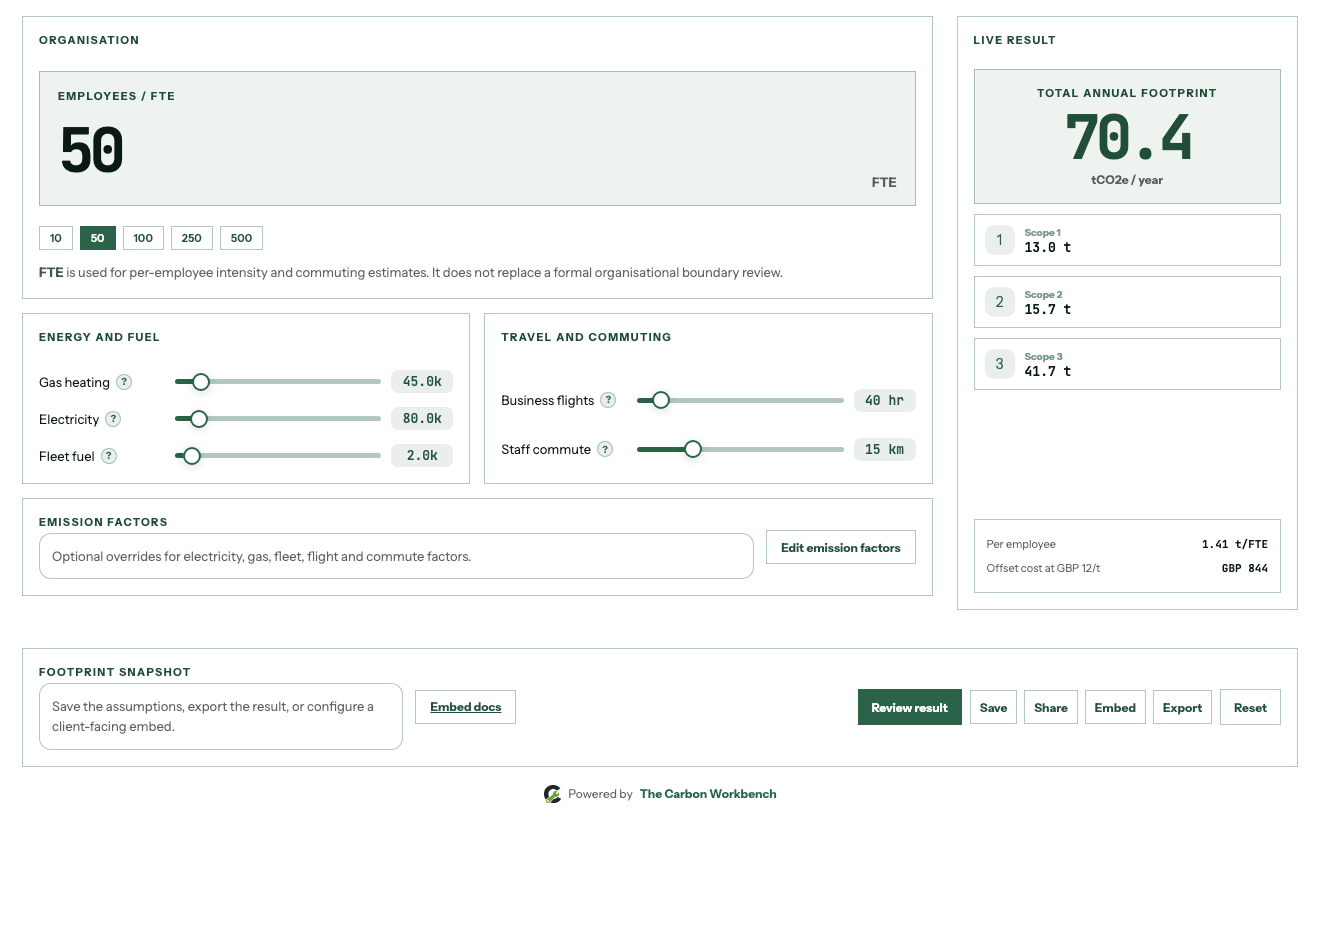Viewport: 1320px width, 940px height.
Task: Click the Fleet fuel slider handle
Action: [192, 456]
